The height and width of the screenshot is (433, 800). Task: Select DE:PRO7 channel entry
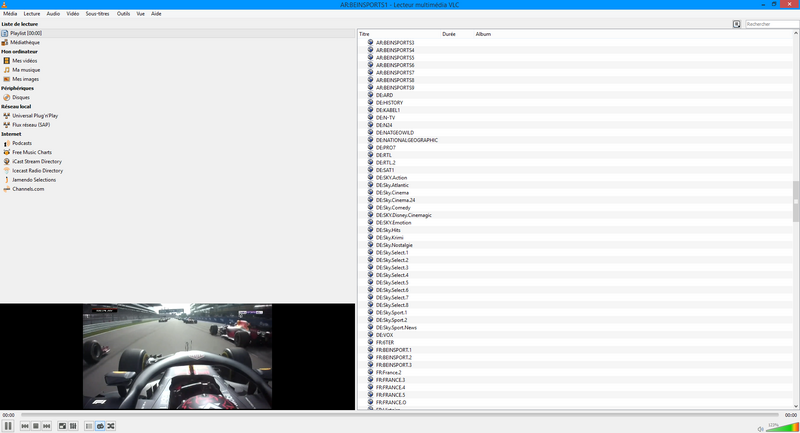pos(386,148)
